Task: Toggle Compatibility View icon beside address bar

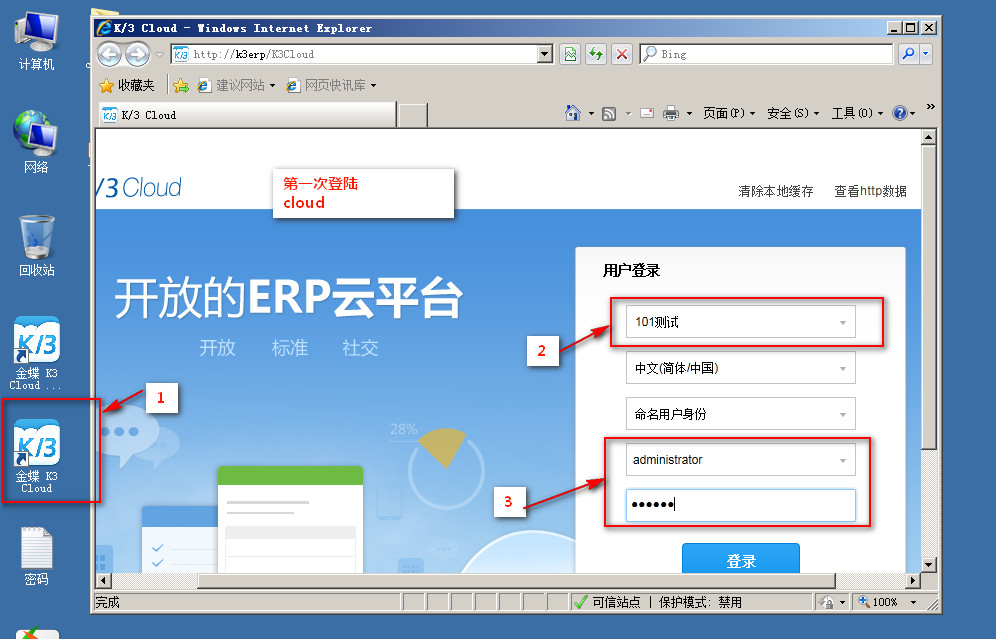Action: point(570,55)
